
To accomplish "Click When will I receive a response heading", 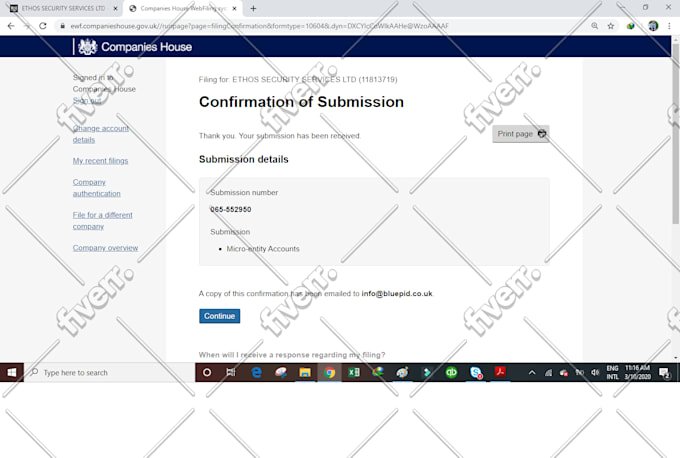I will point(292,355).
